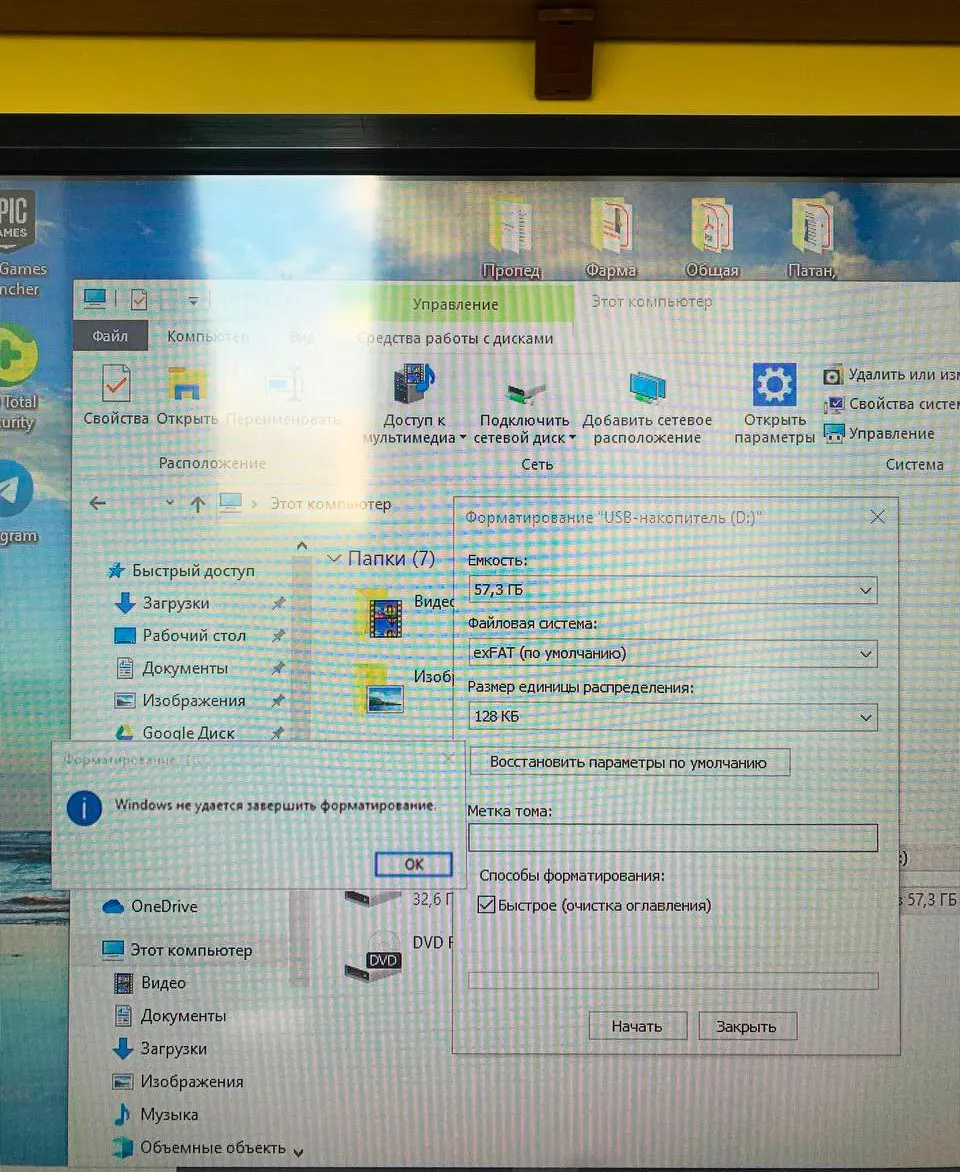This screenshot has width=960, height=1172.
Task: Select pinned Загрузки under Быстрый доступ
Action: coord(176,602)
